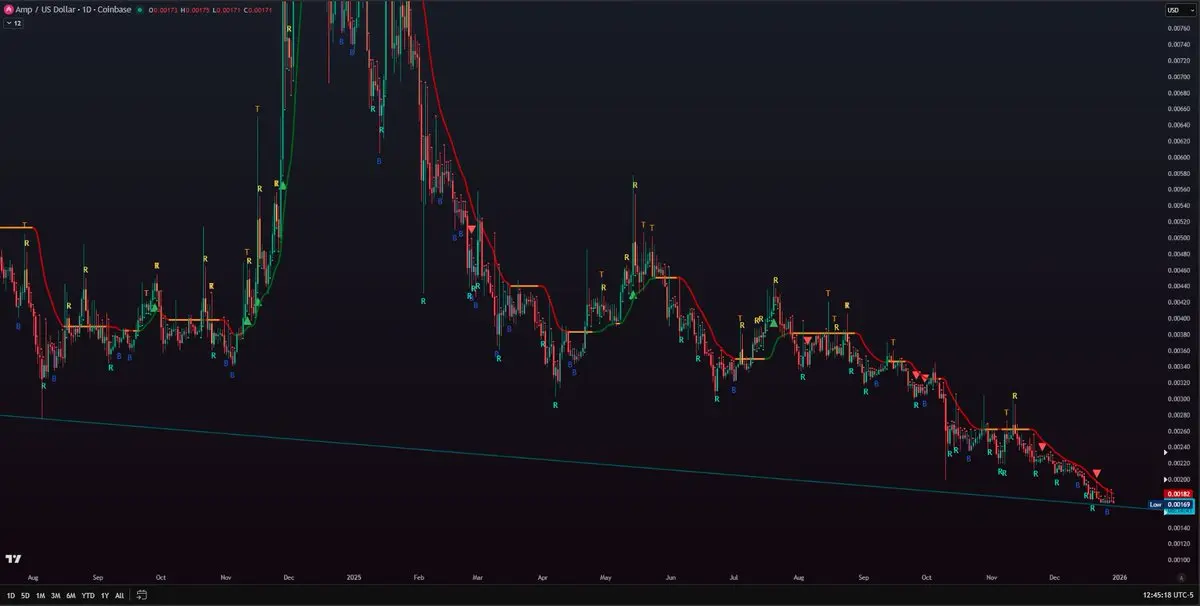
Task: Select the 1D time range
Action: click(10, 595)
